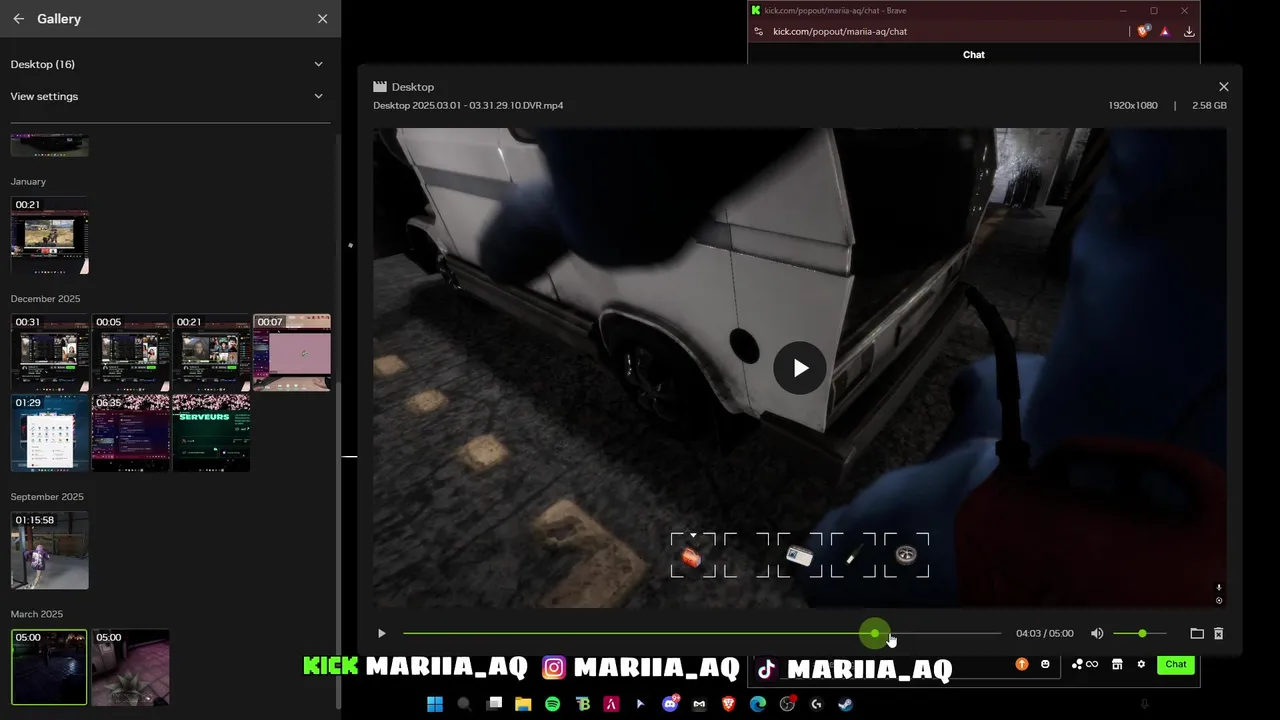Open the 01:15:58 September clip thumbnail
Screen dimensions: 1280x720
(50, 550)
